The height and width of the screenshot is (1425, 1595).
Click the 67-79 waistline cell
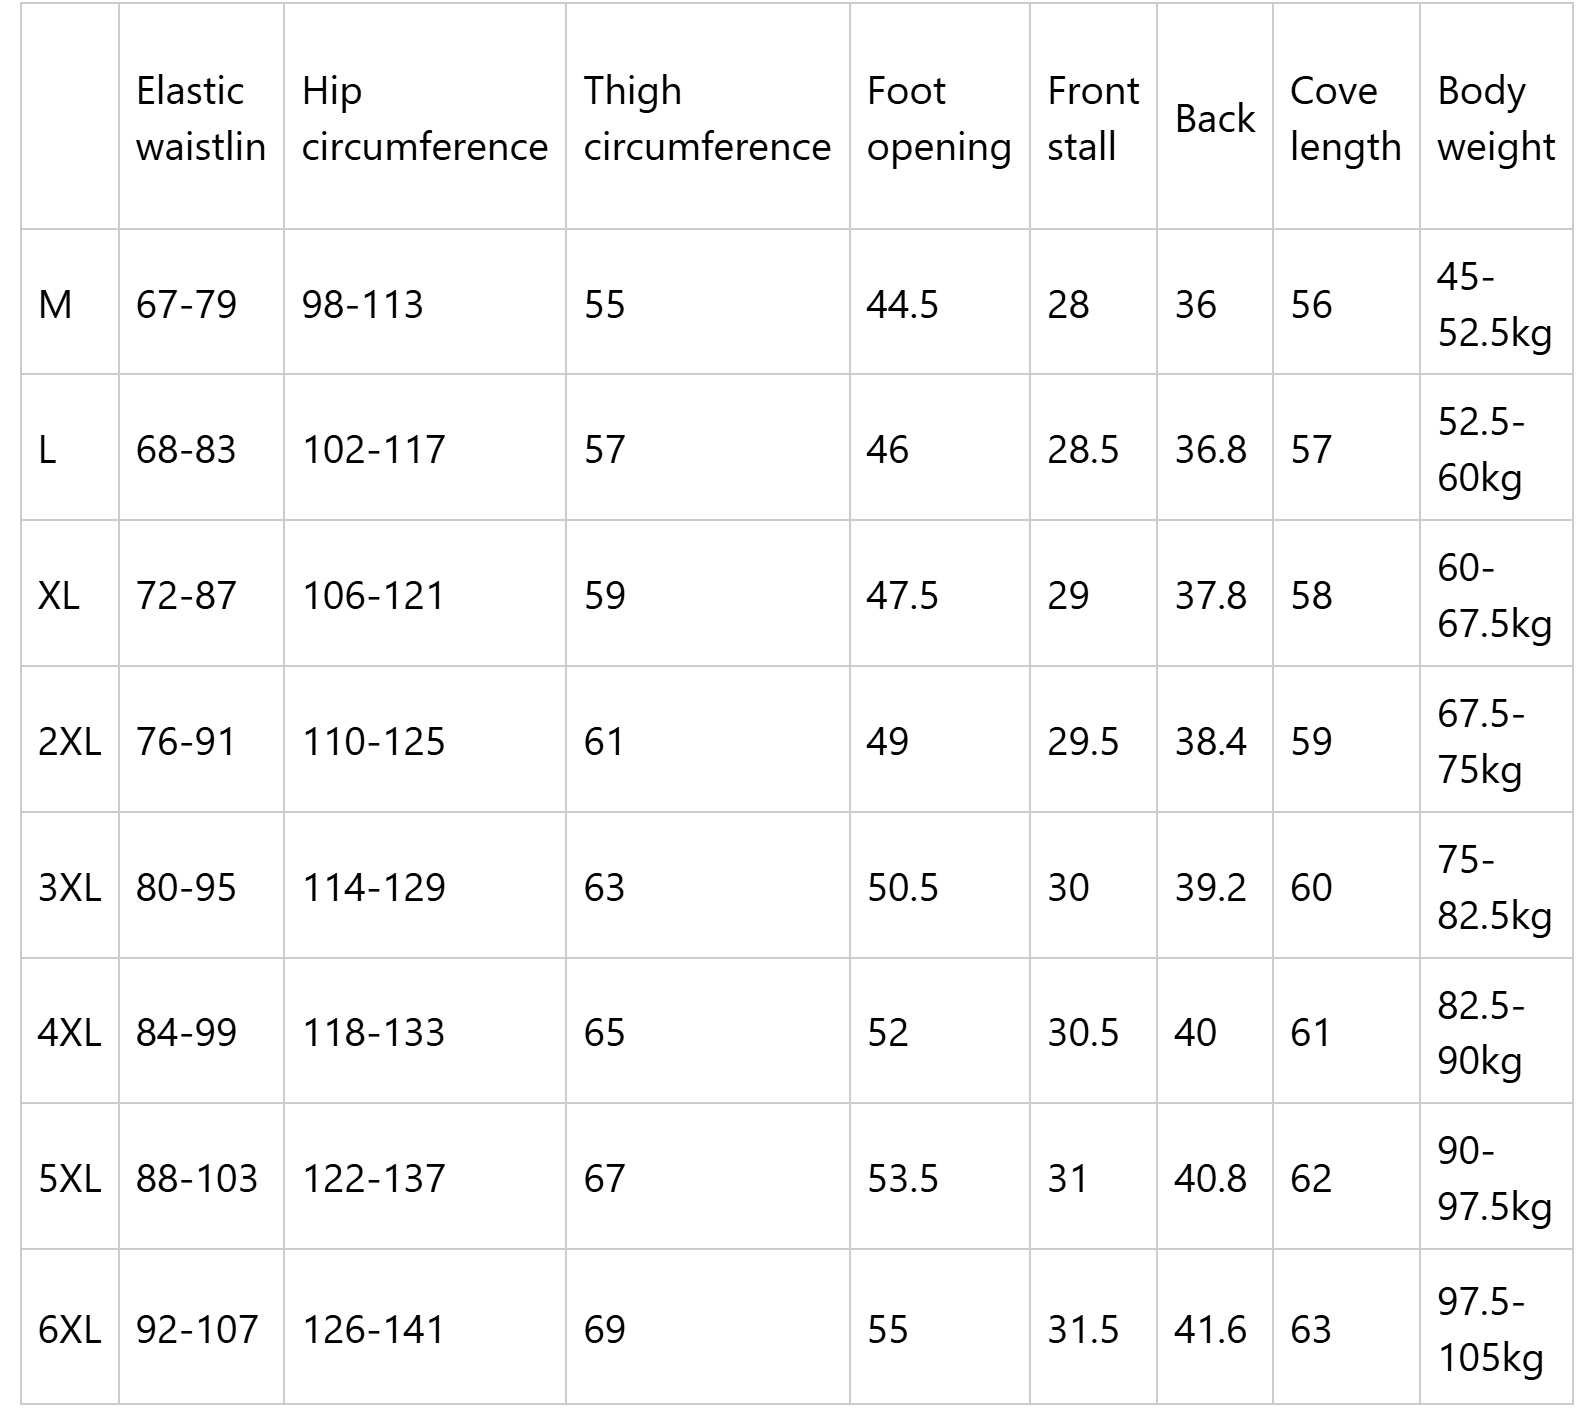(x=186, y=304)
